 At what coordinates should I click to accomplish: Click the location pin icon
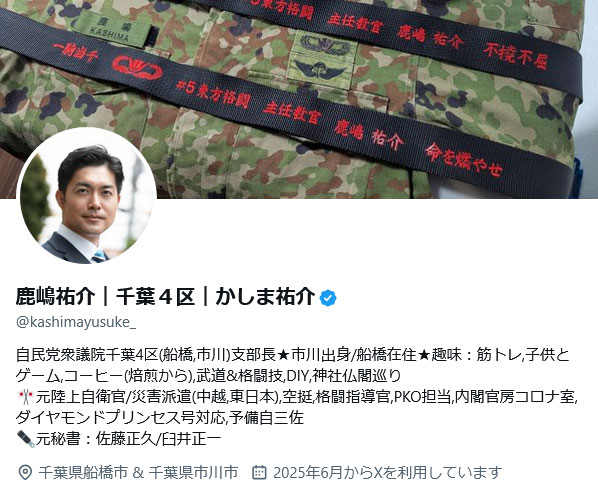[25, 472]
